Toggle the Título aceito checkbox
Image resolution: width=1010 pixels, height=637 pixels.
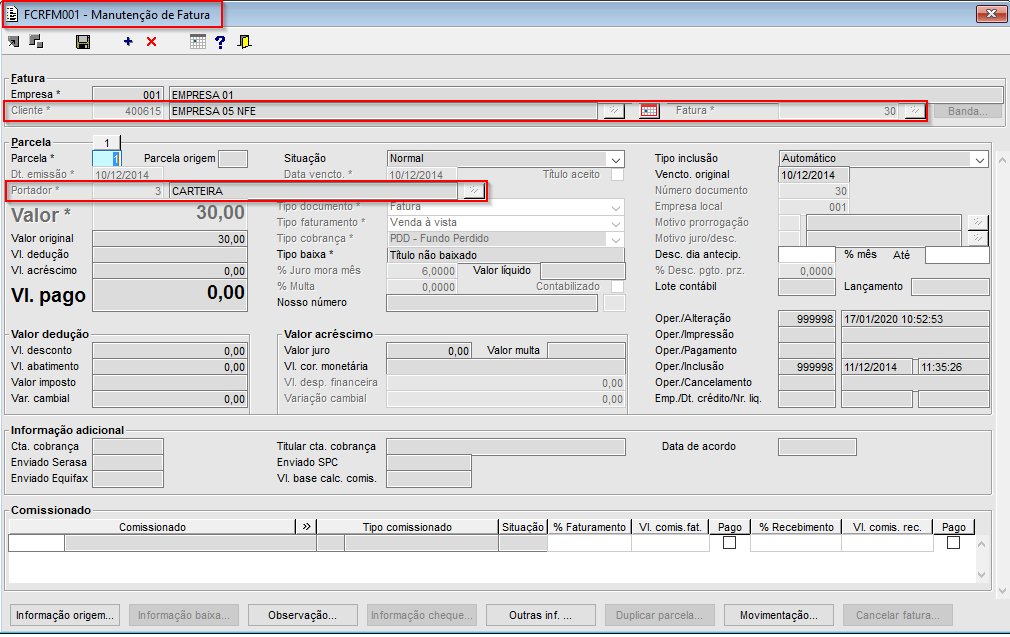click(617, 174)
